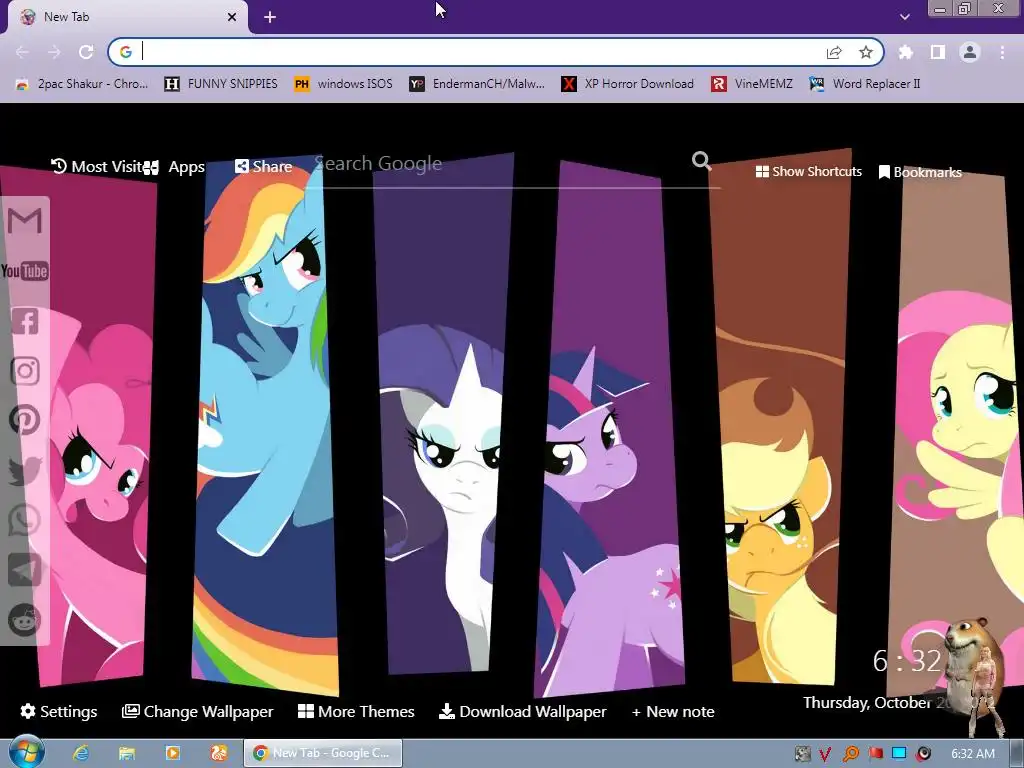Screen dimensions: 1024x768
Task: Open the VineMEMZ bookmark
Action: click(x=752, y=84)
